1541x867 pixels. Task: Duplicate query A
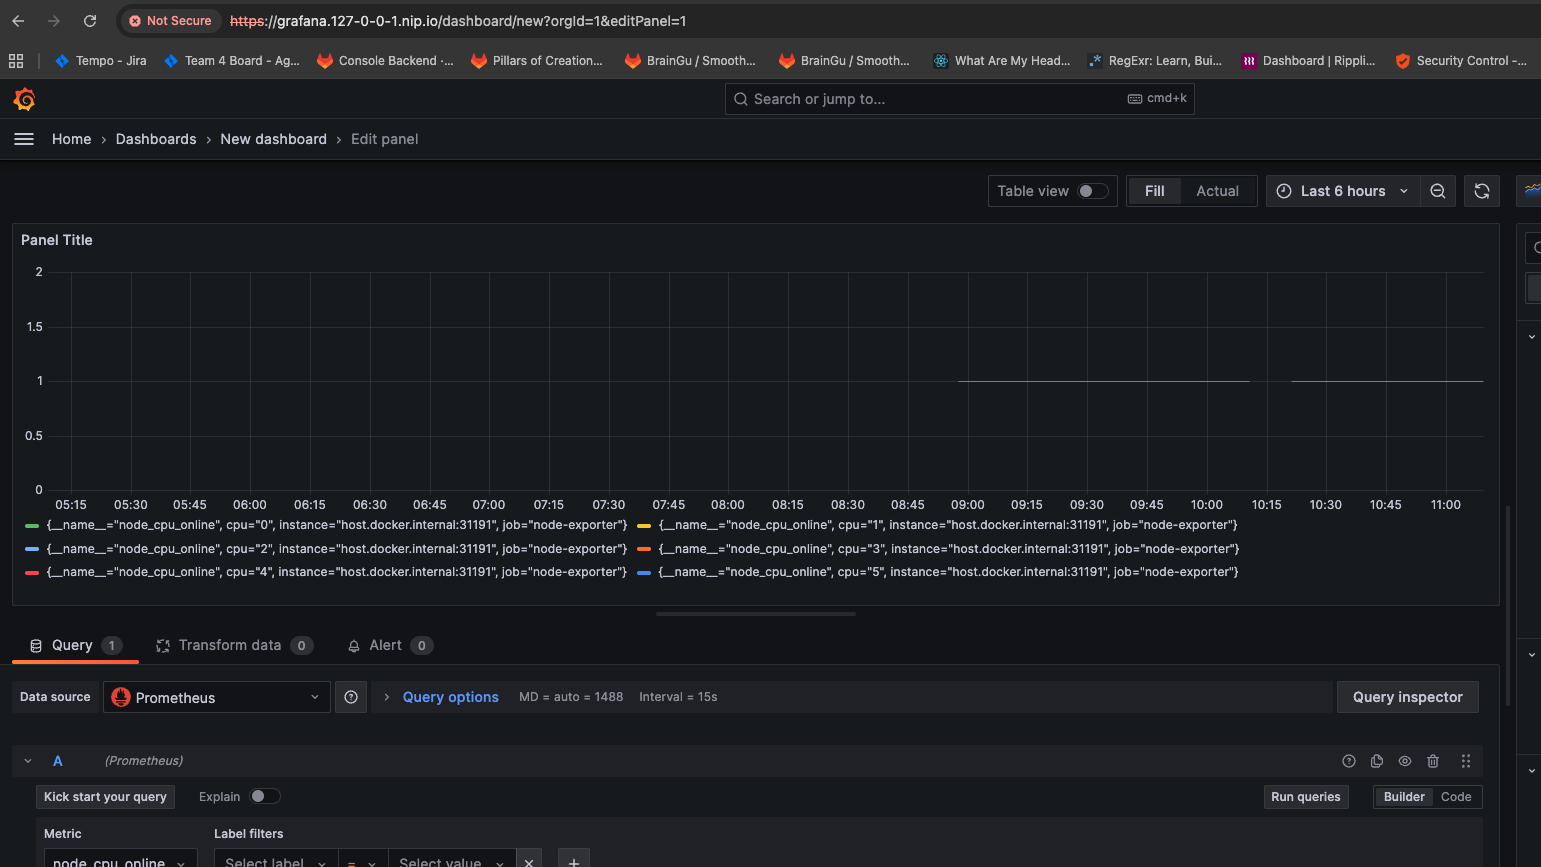point(1377,761)
